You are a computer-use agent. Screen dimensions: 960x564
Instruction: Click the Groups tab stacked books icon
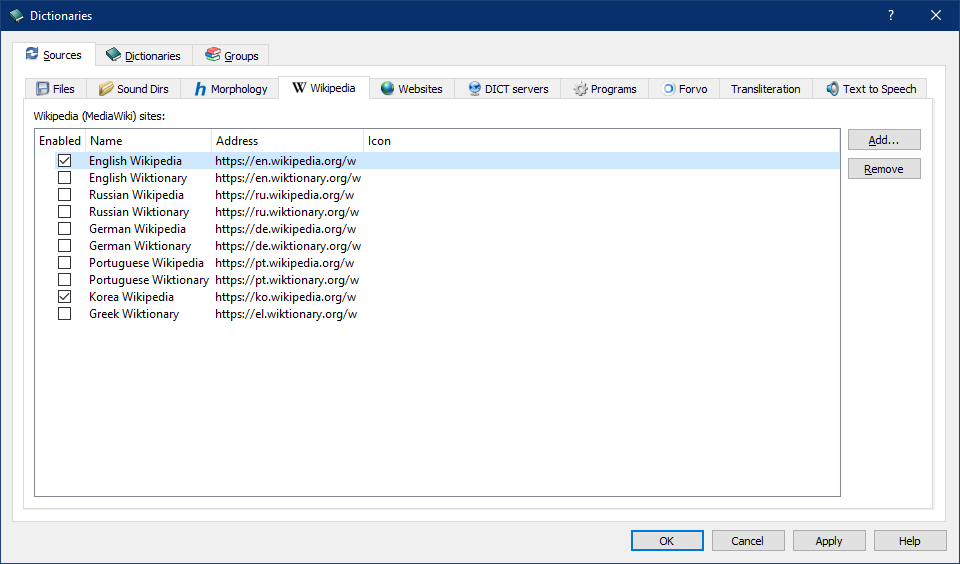[212, 55]
